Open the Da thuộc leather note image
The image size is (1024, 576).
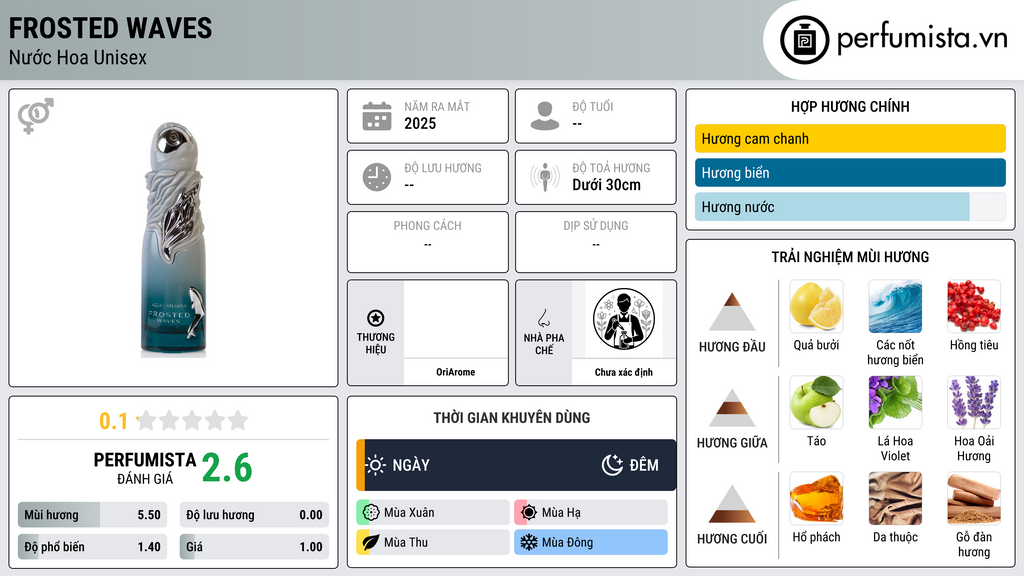895,498
